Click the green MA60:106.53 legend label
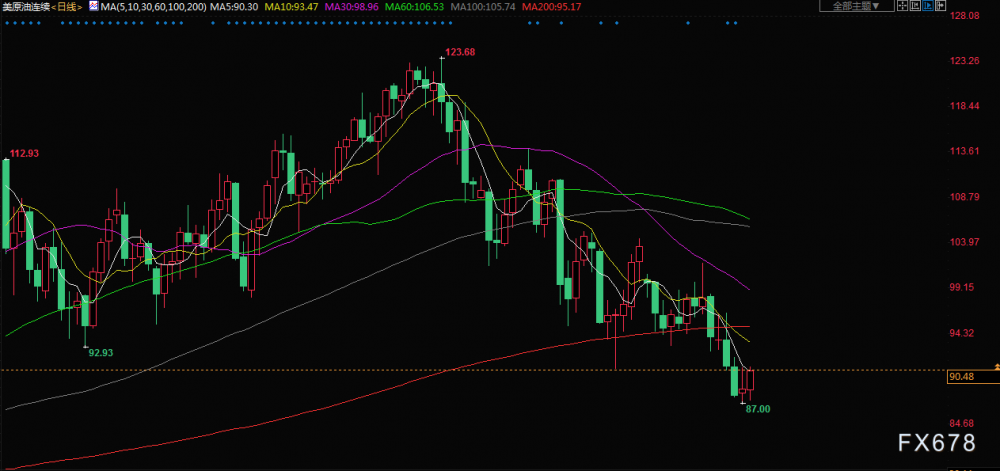 416,6
